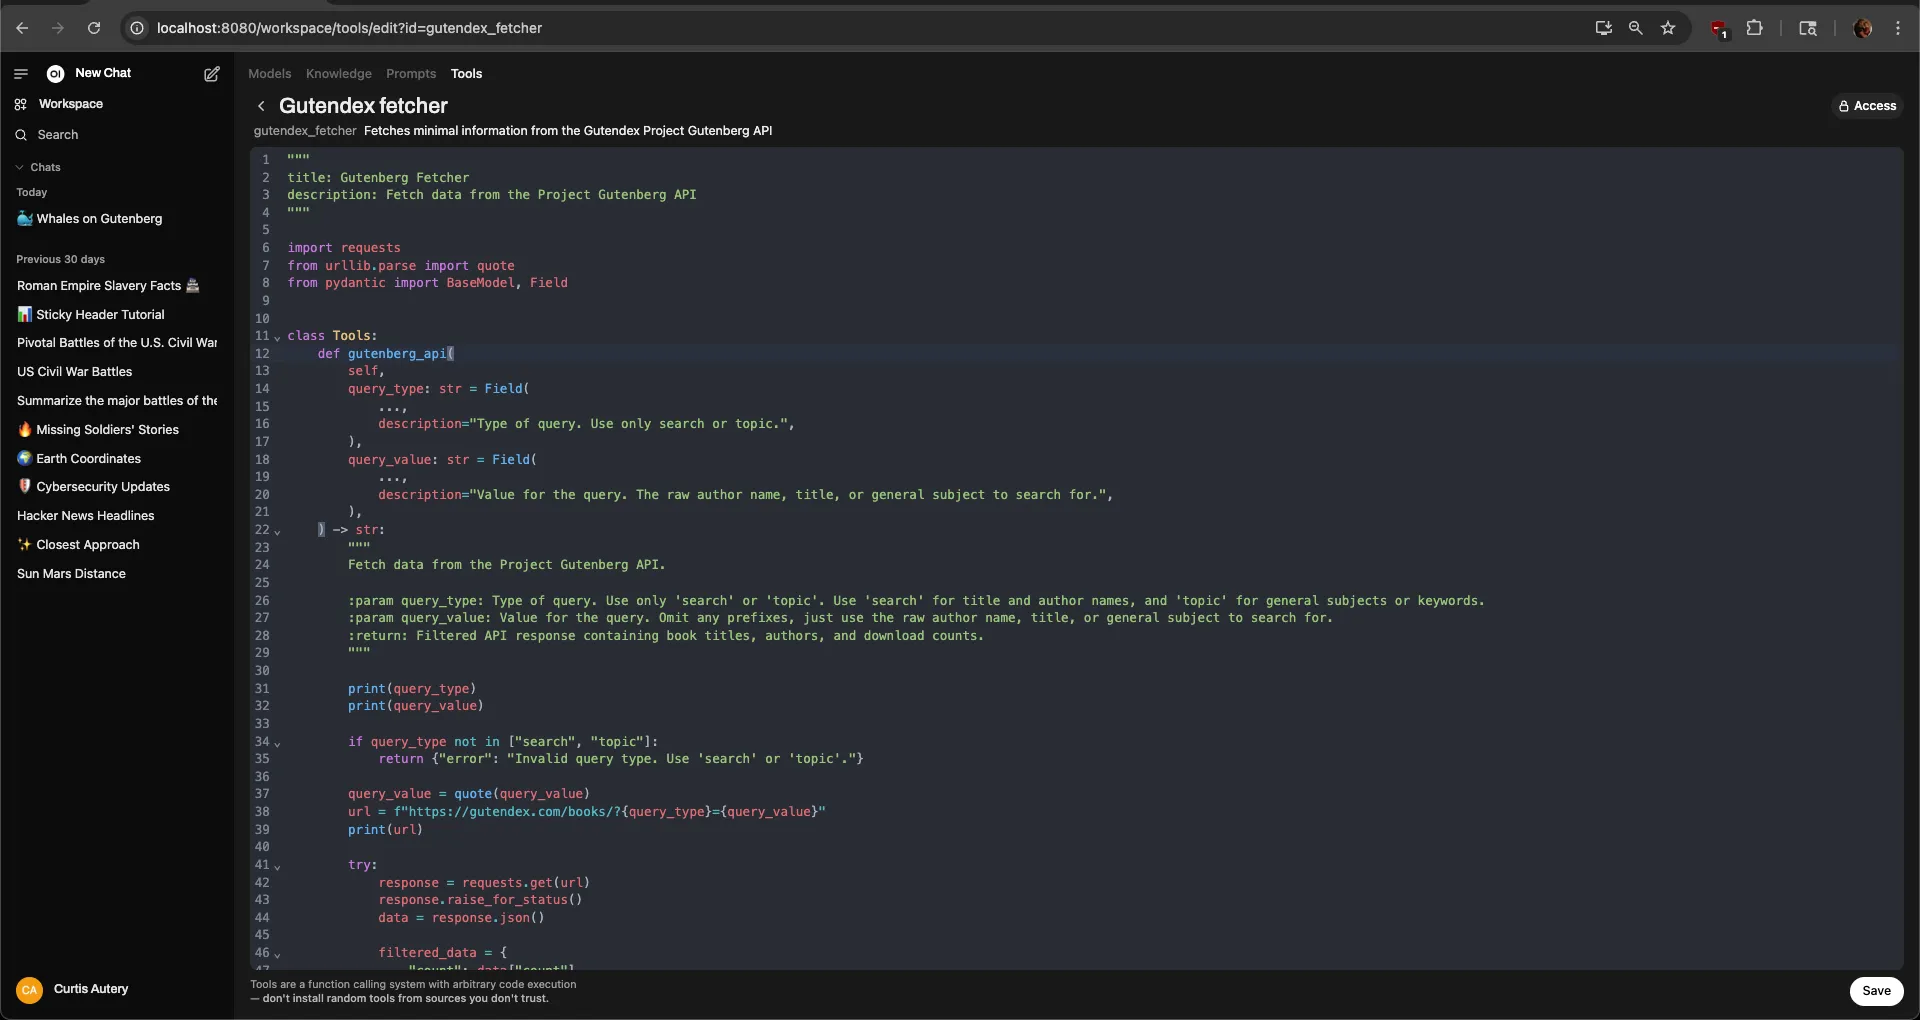Screen dimensions: 1920x1020
Task: Click the Open WebUI logo icon
Action: pos(56,74)
